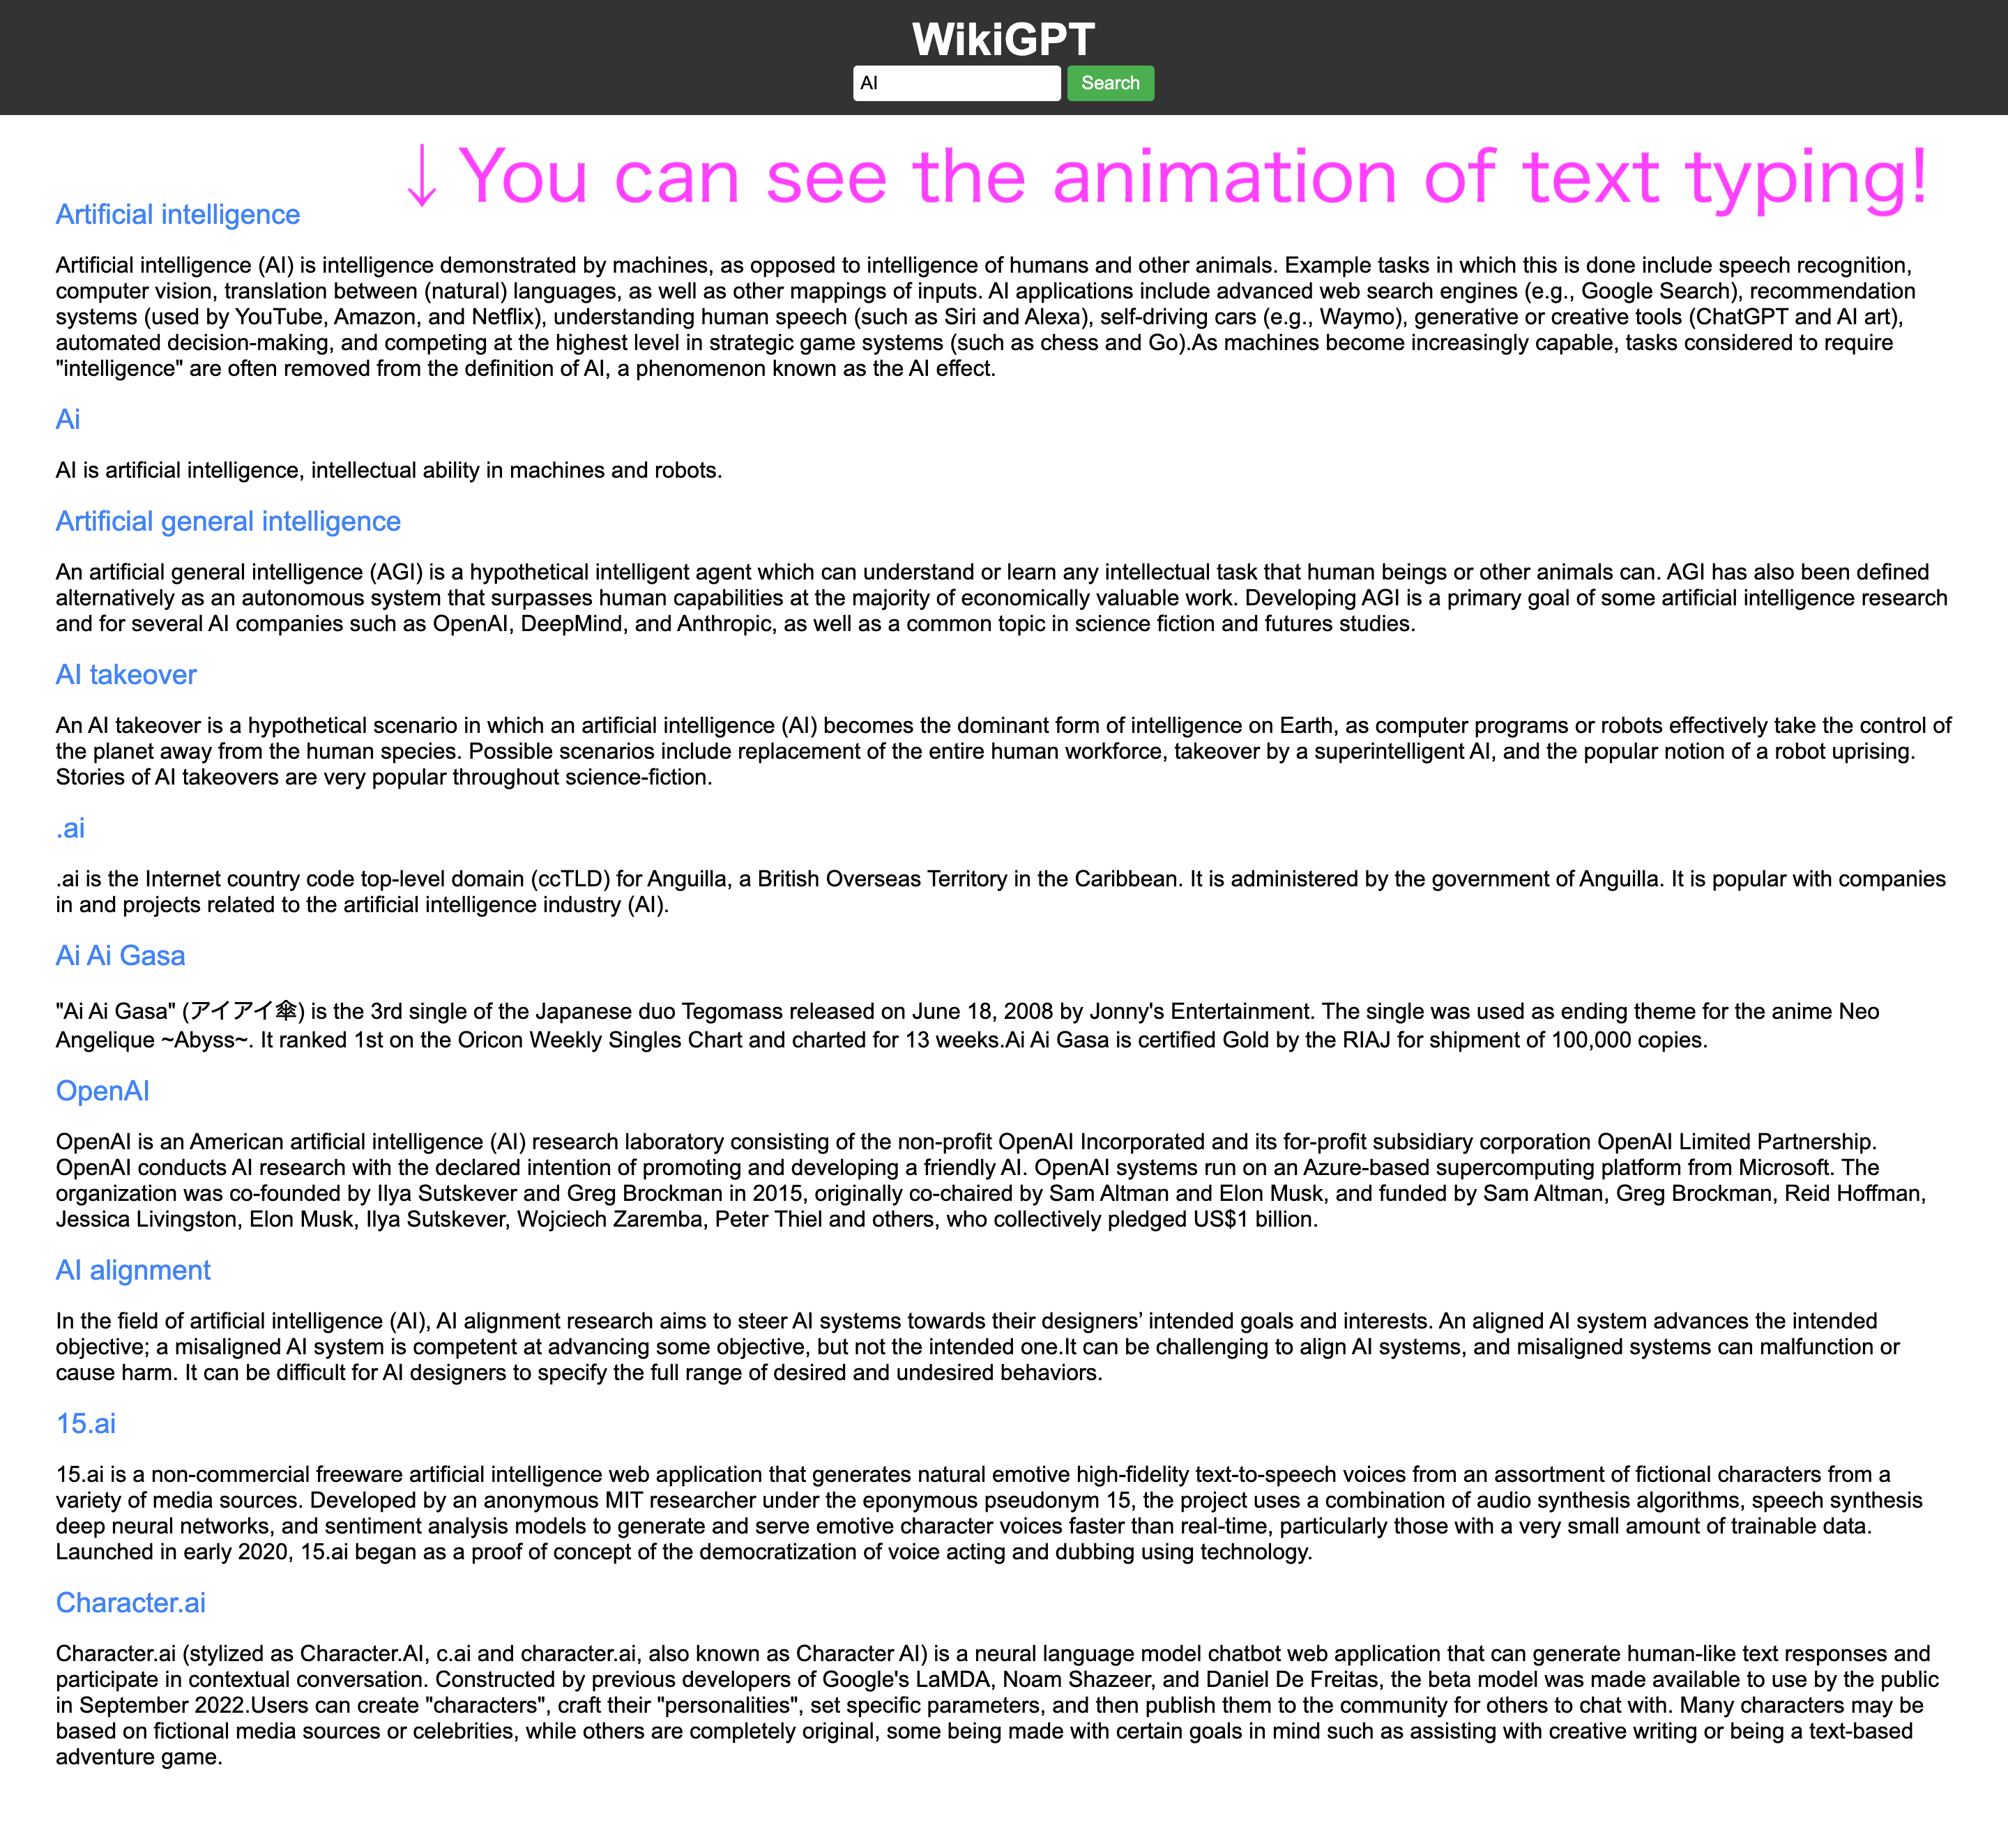Open the "Ai" article link
Viewport: 2008px width, 1848px height.
pyautogui.click(x=68, y=419)
